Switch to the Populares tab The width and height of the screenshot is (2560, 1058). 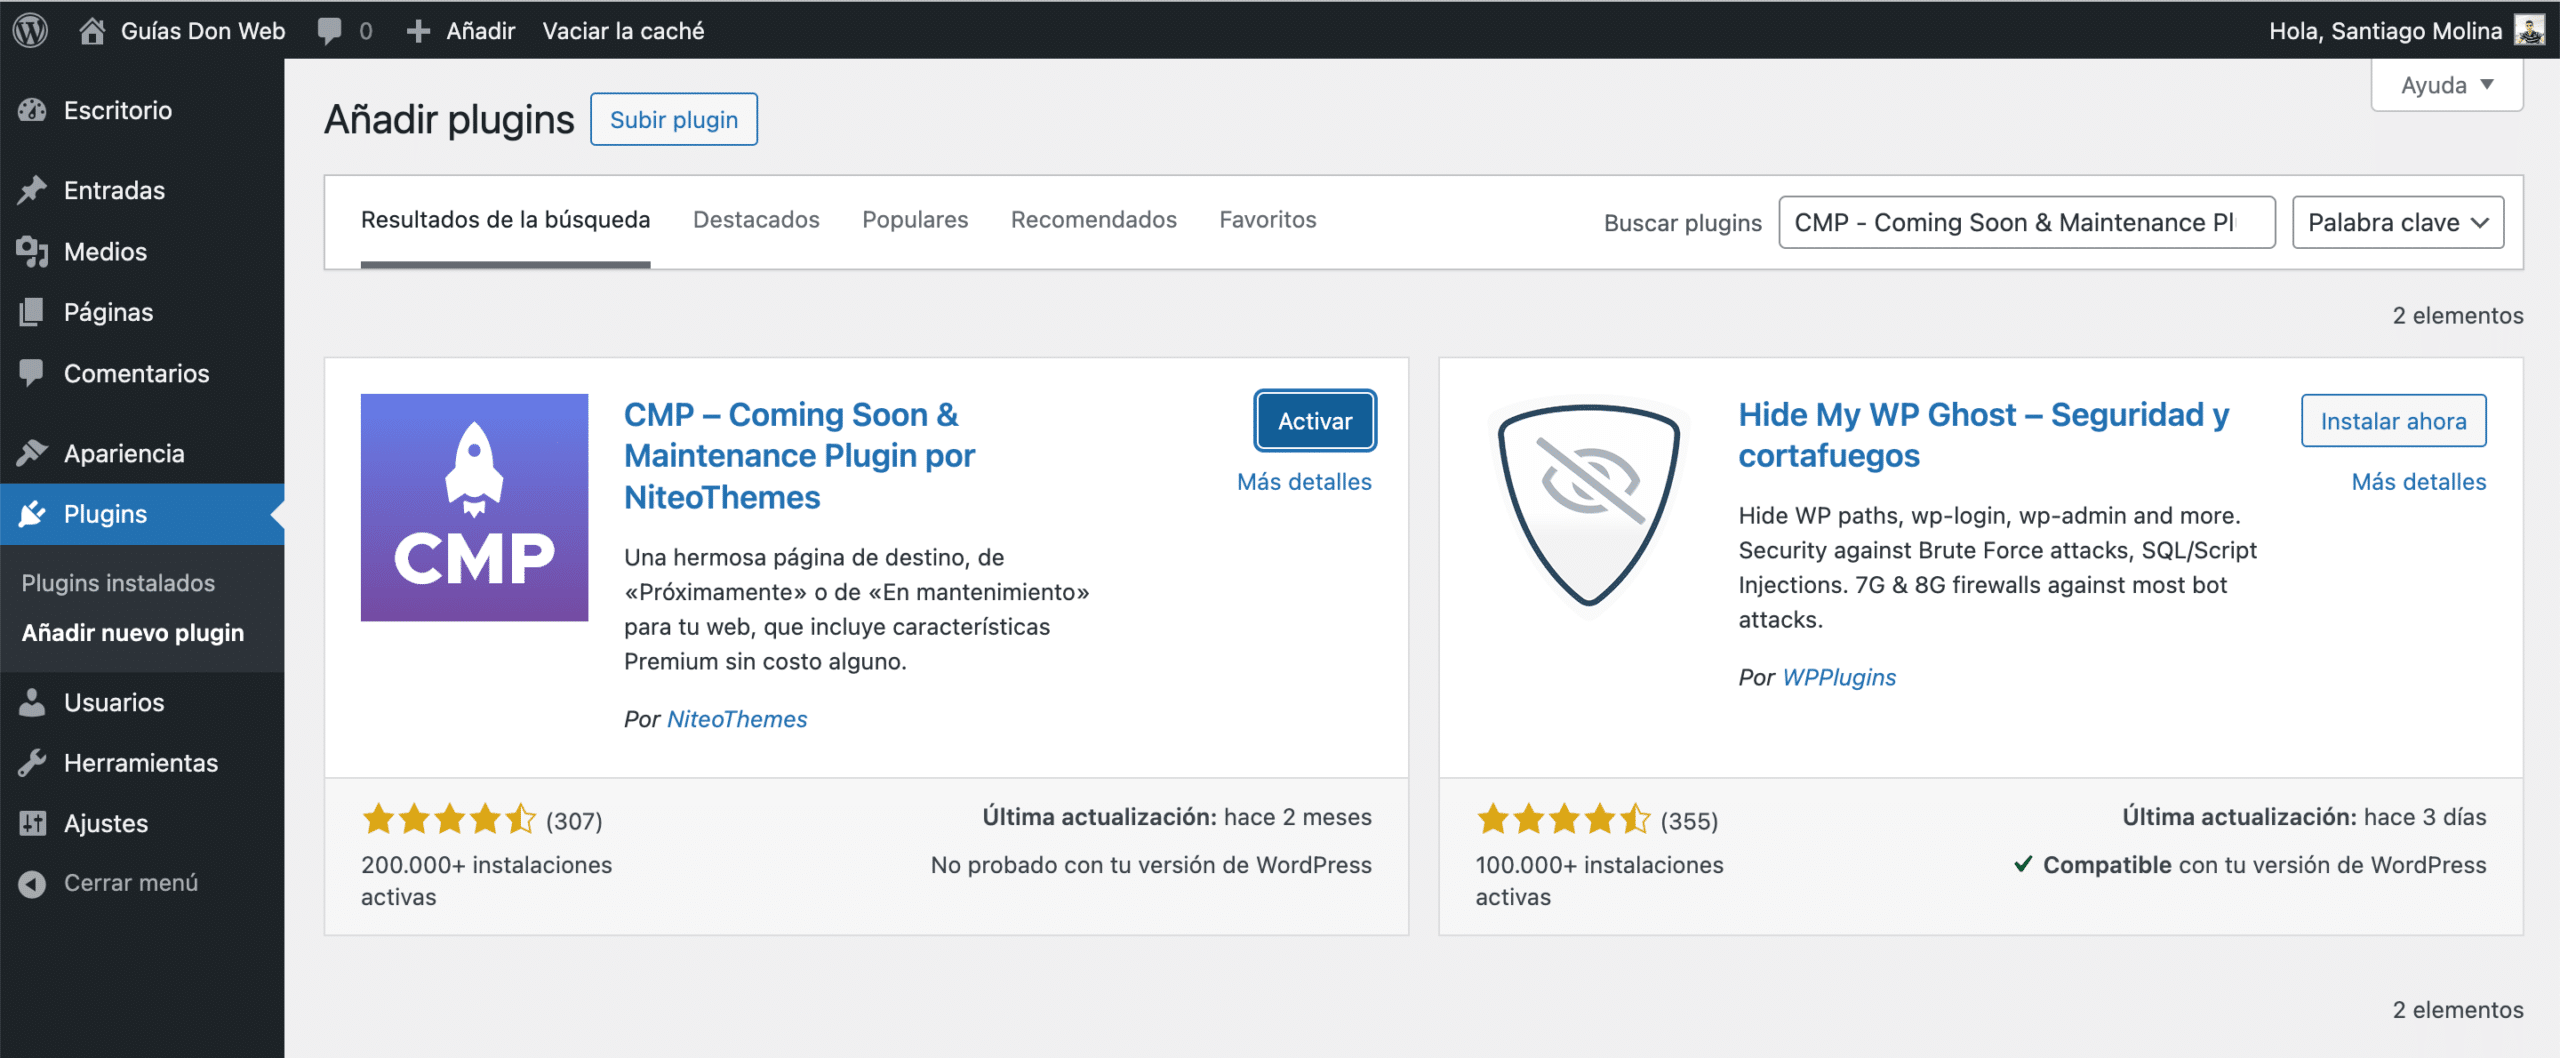click(x=915, y=219)
